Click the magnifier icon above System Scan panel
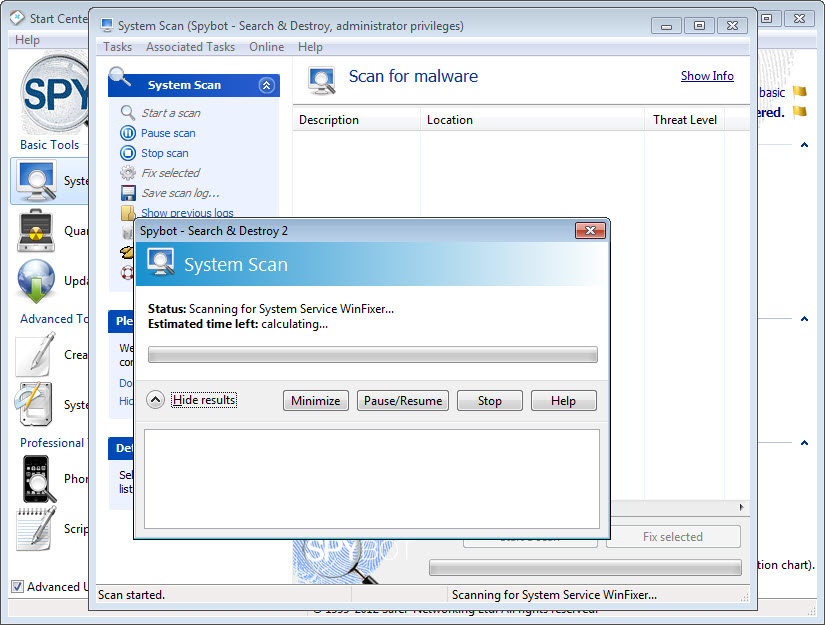This screenshot has width=825, height=625. pyautogui.click(x=119, y=76)
